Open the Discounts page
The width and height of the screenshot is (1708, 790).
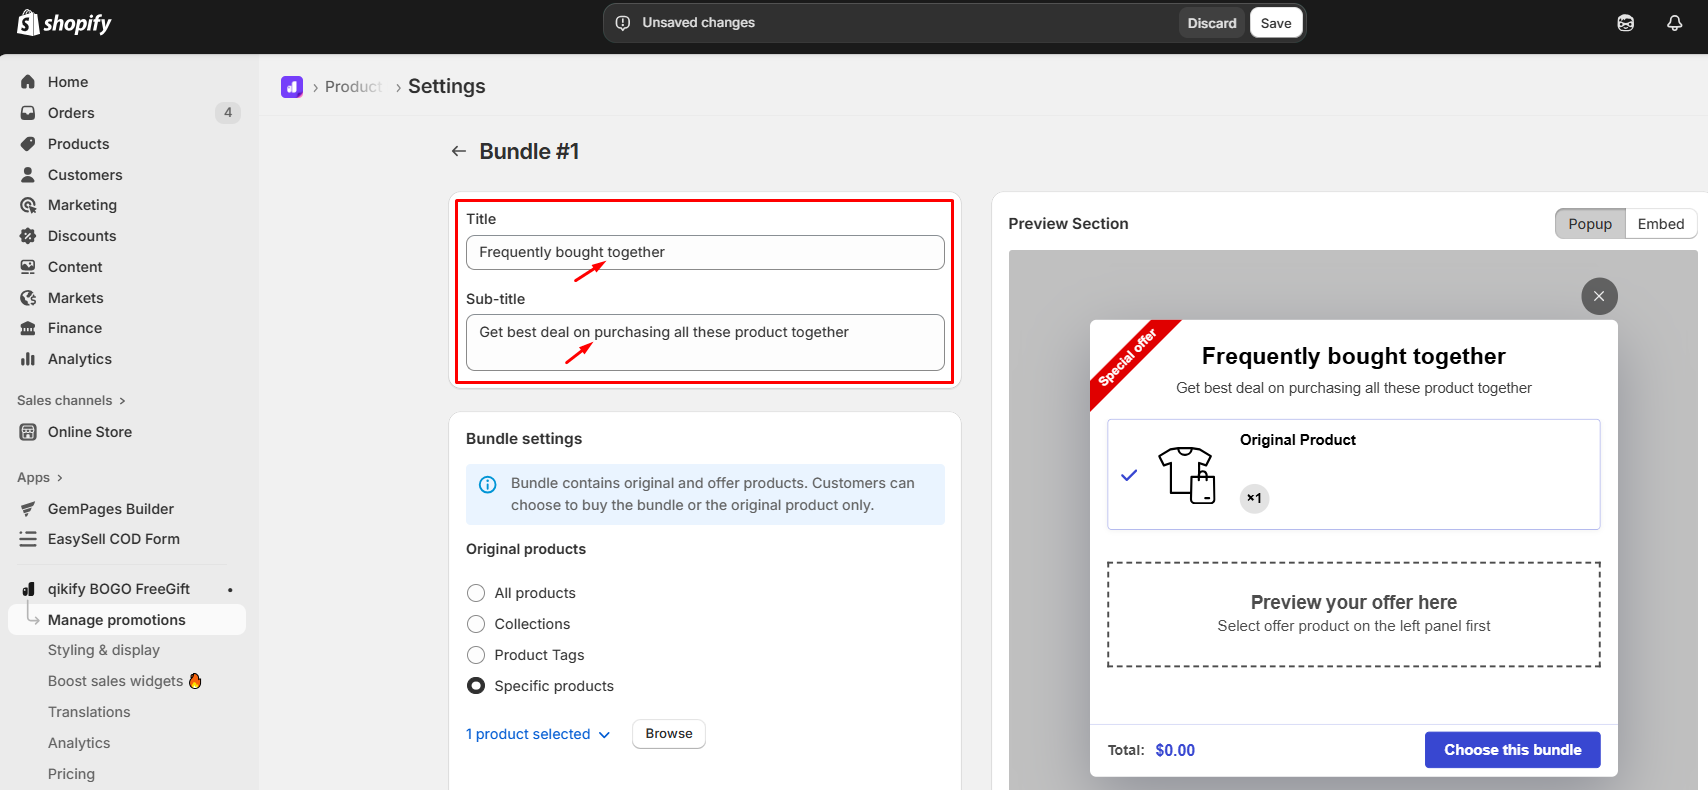point(81,236)
